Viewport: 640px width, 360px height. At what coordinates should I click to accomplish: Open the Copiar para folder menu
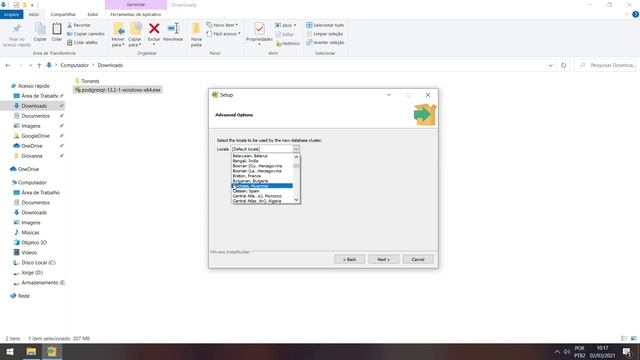pyautogui.click(x=135, y=35)
